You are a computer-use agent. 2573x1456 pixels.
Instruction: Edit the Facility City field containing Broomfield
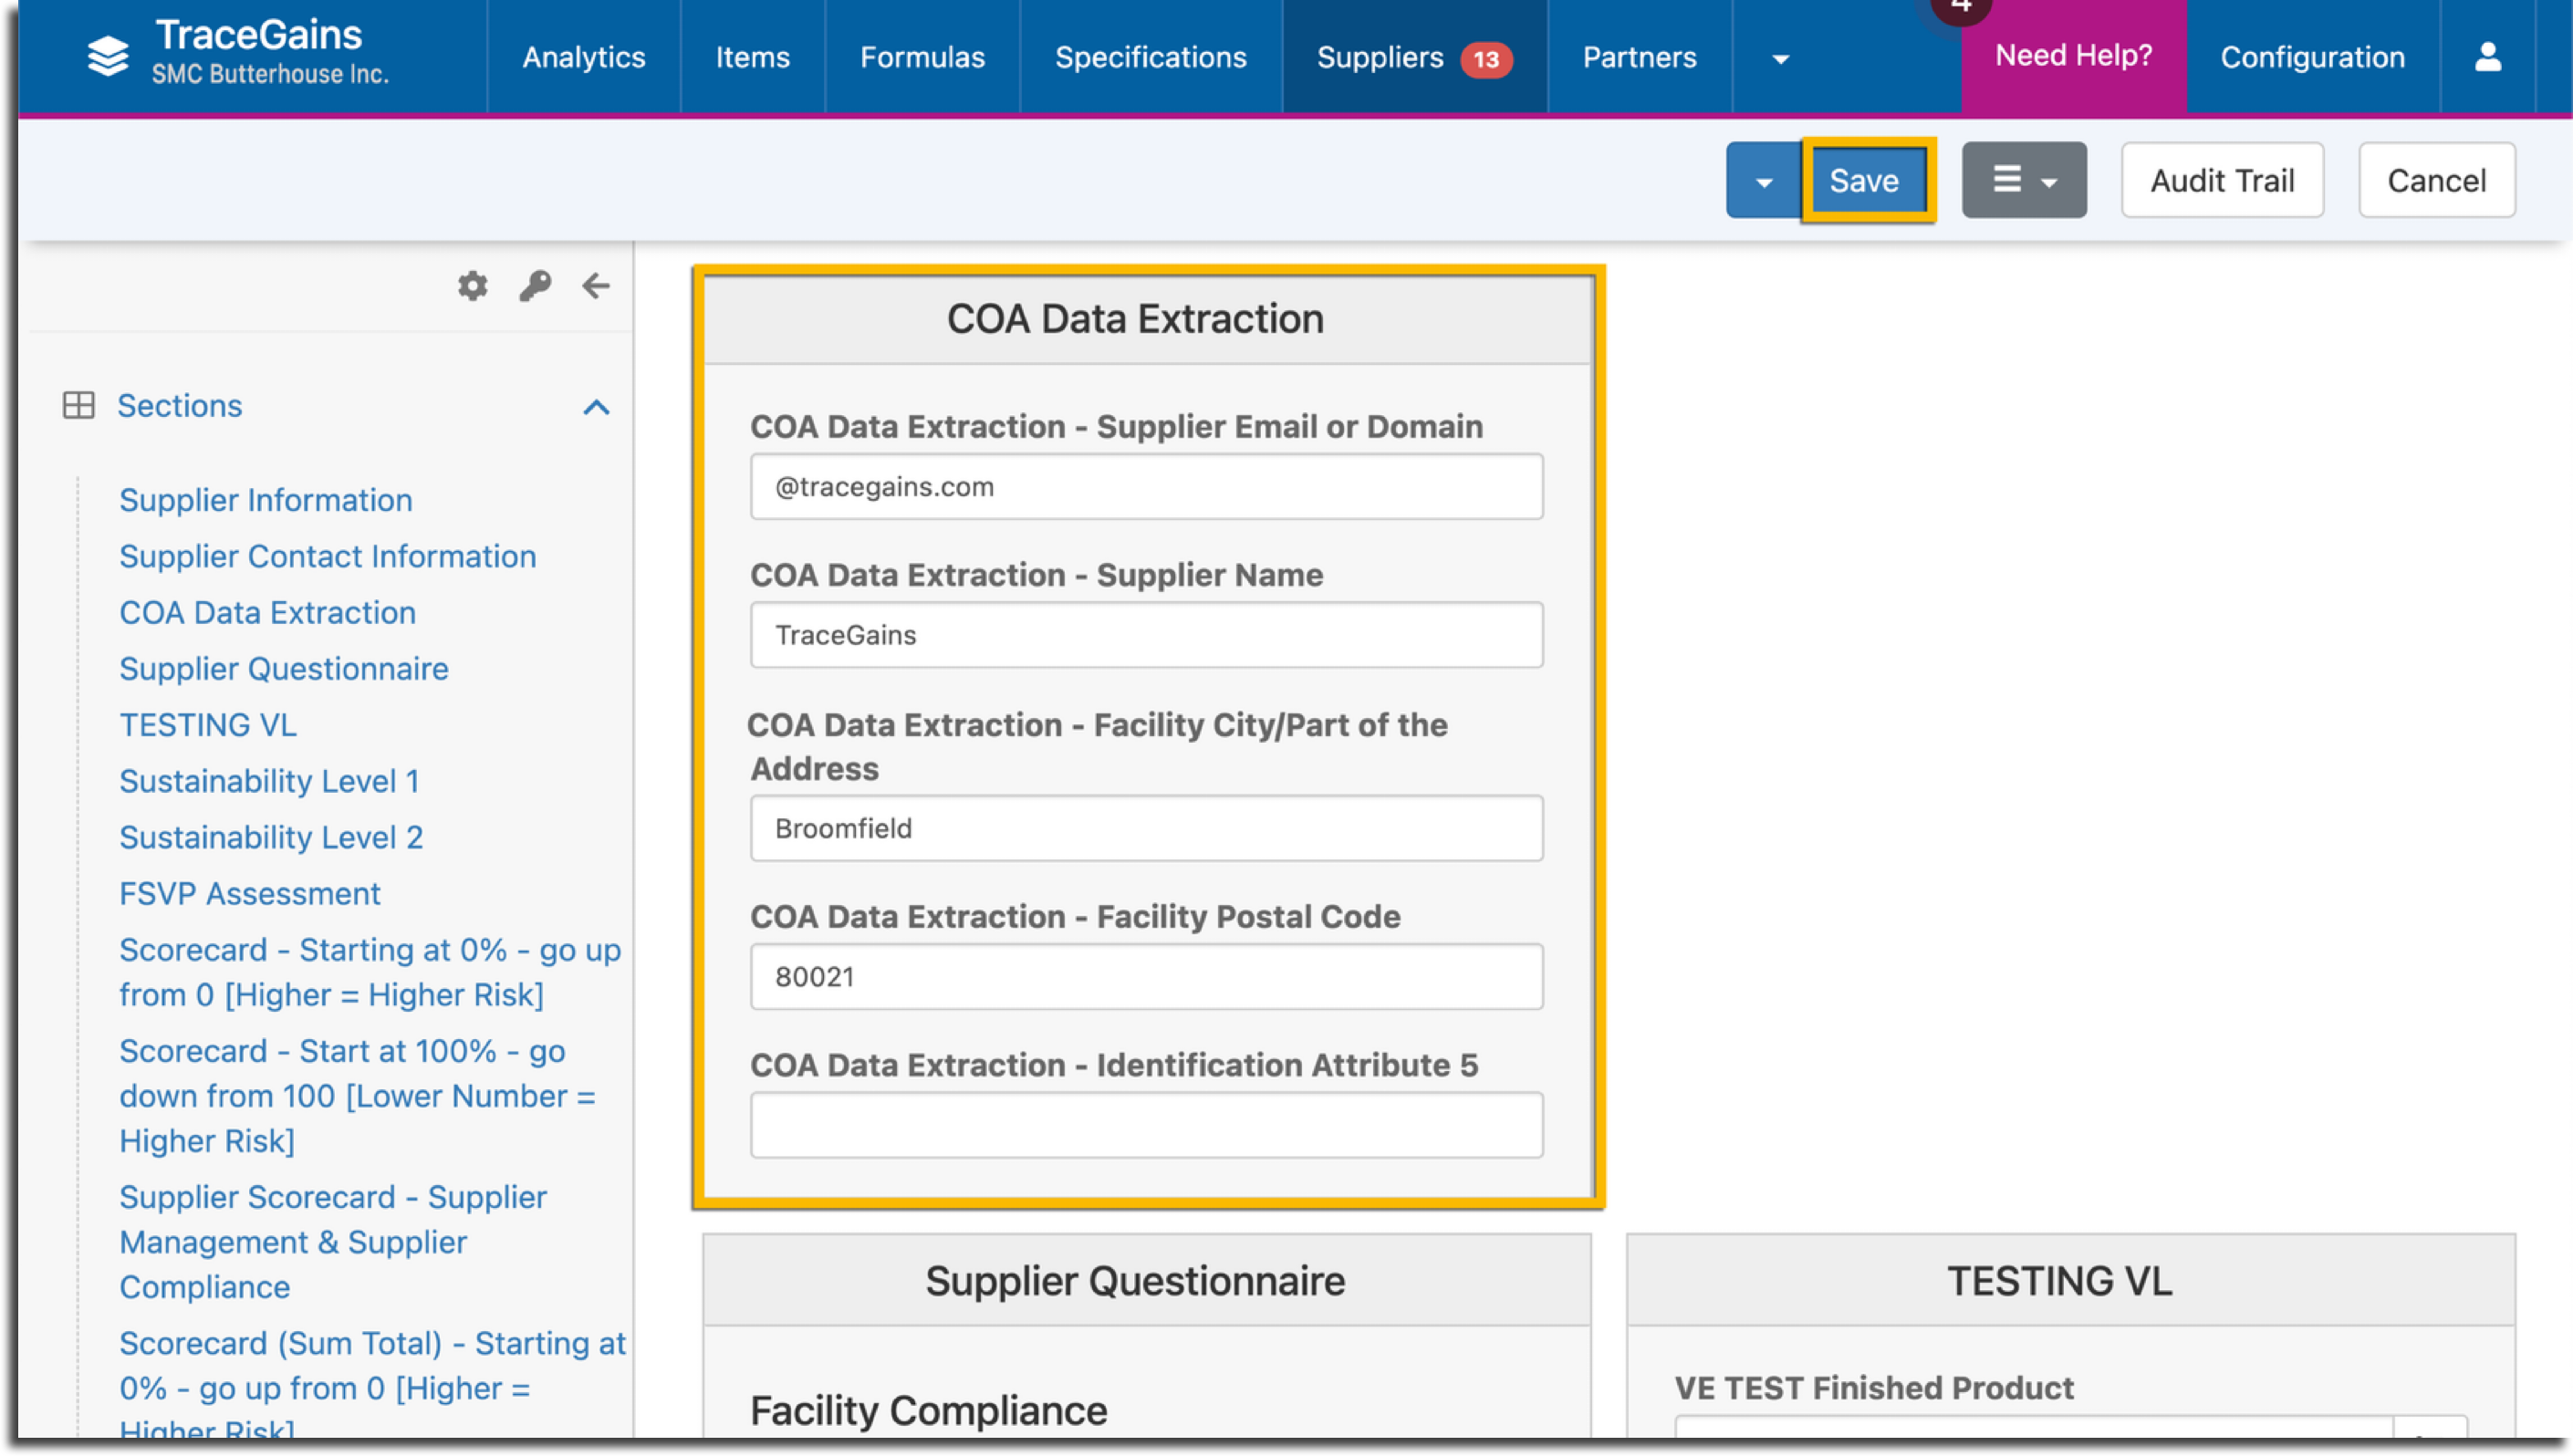tap(1146, 828)
